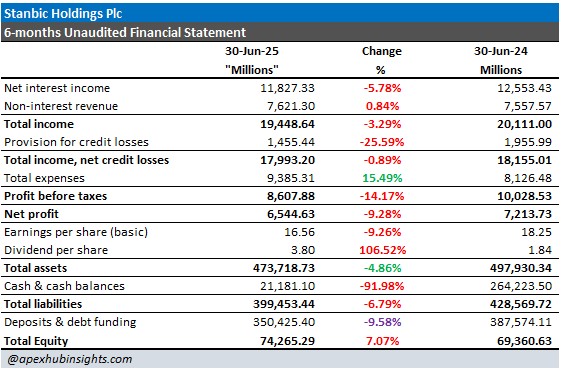This screenshot has width=562, height=370.
Task: Click the Total assets value 473,718.73
Action: point(284,268)
